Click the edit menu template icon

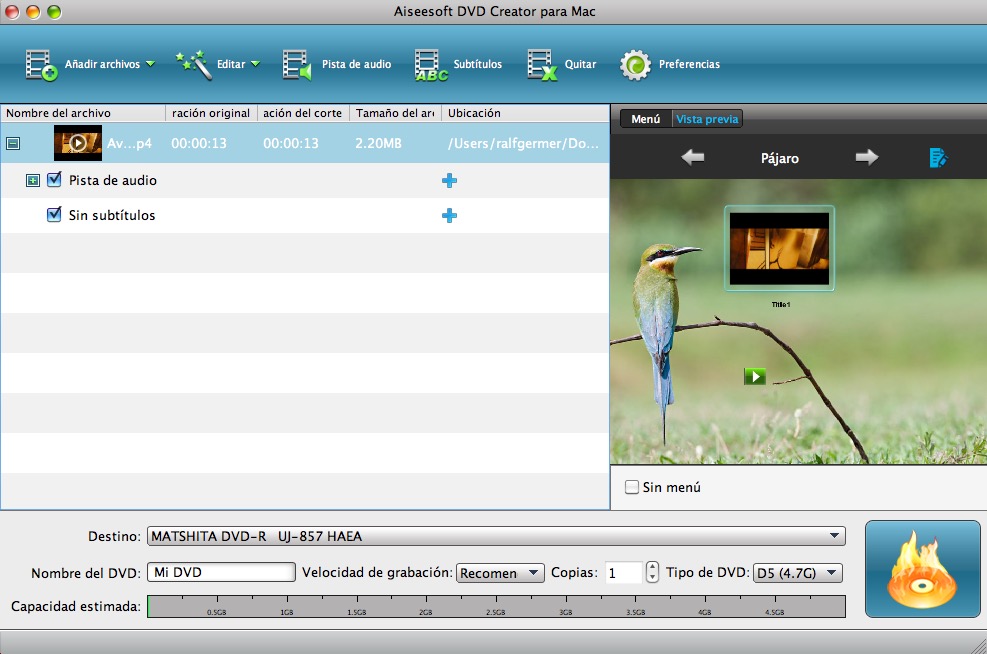(x=938, y=157)
